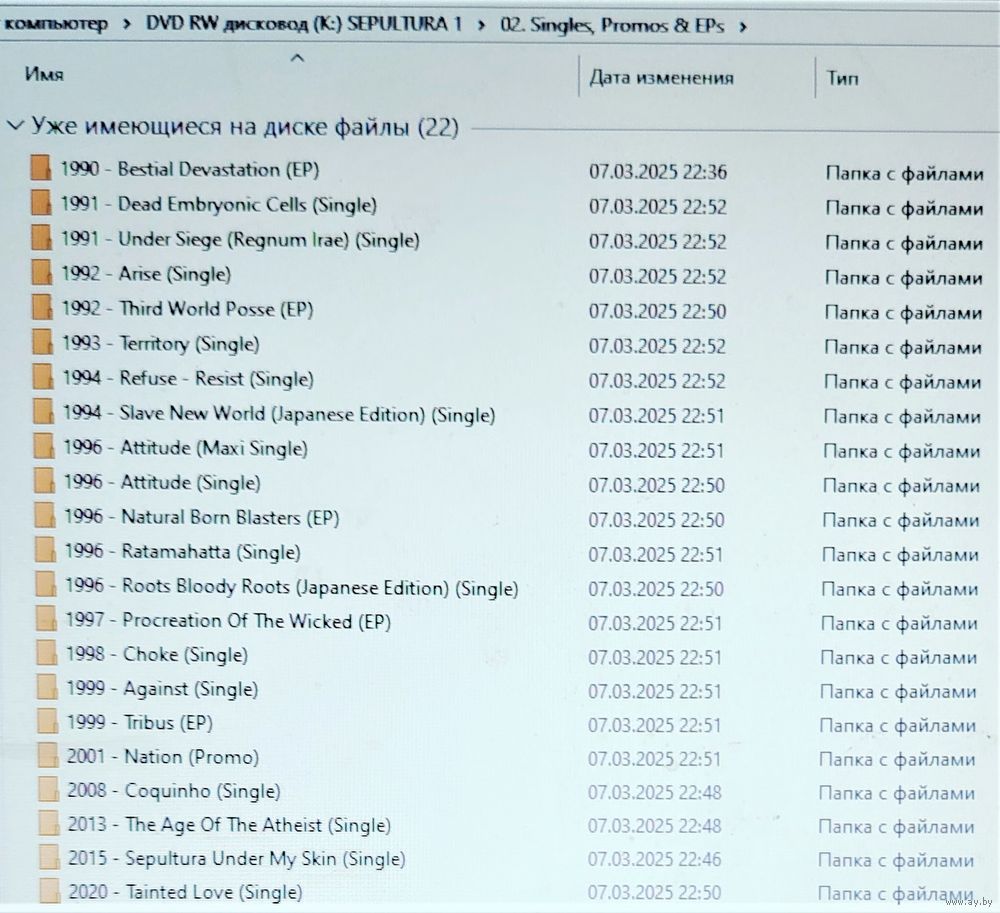Select folder name '1996 - Natural Born Blasters (EP)'
Image resolution: width=1000 pixels, height=913 pixels.
[x=202, y=517]
